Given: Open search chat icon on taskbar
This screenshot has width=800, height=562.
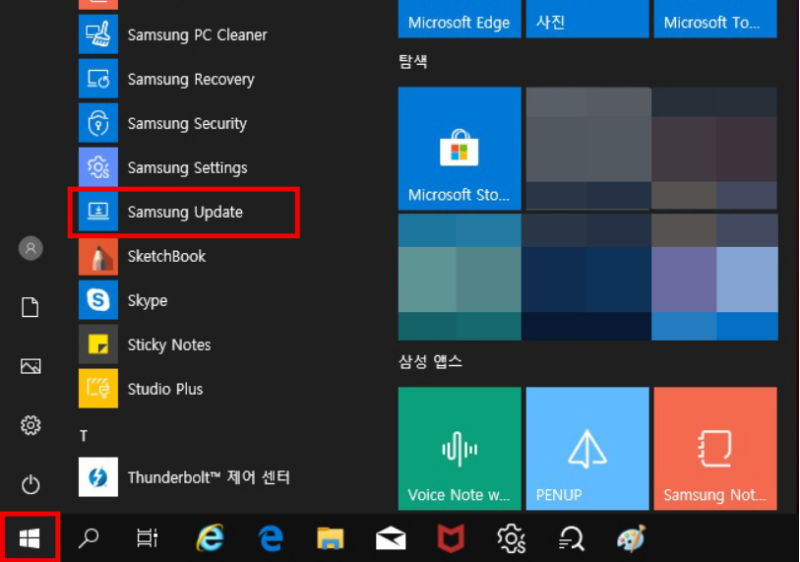Looking at the screenshot, I should tap(571, 539).
